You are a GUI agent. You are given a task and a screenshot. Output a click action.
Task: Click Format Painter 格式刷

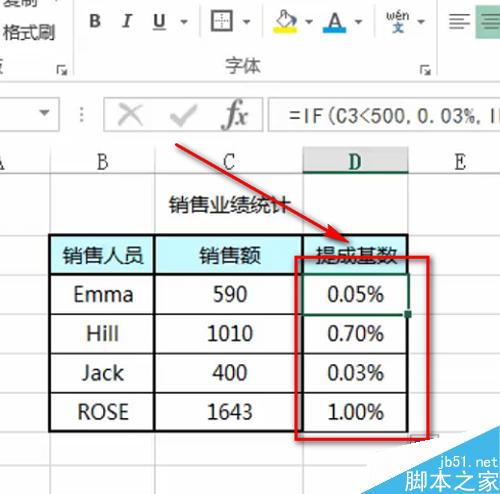point(29,33)
